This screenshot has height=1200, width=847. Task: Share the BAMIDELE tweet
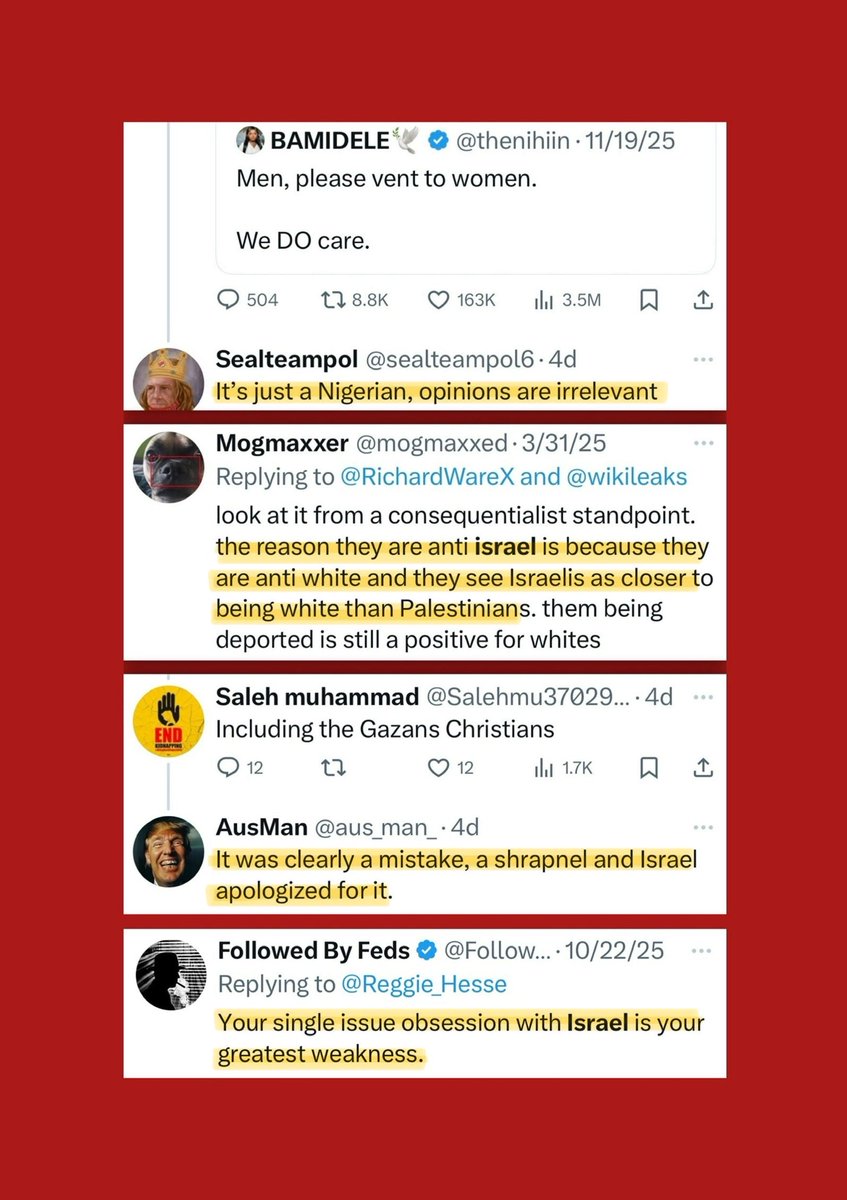pyautogui.click(x=703, y=300)
